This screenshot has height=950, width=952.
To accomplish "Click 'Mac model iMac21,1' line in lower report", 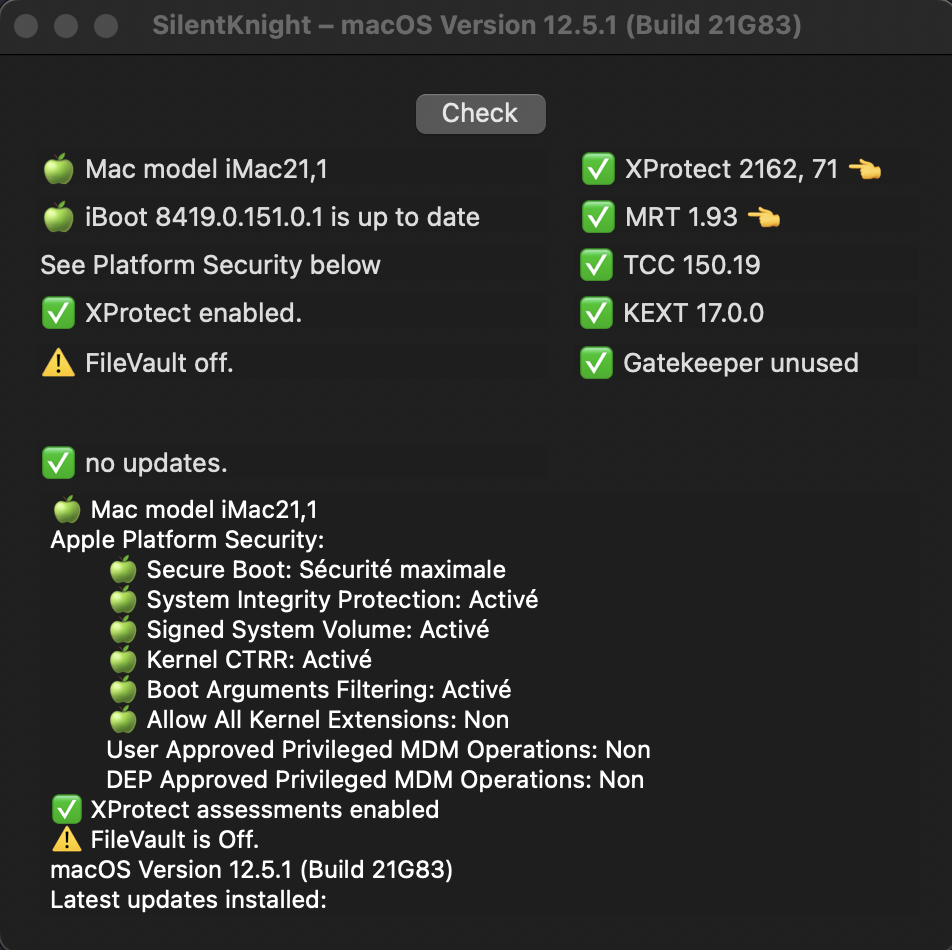I will coord(204,509).
